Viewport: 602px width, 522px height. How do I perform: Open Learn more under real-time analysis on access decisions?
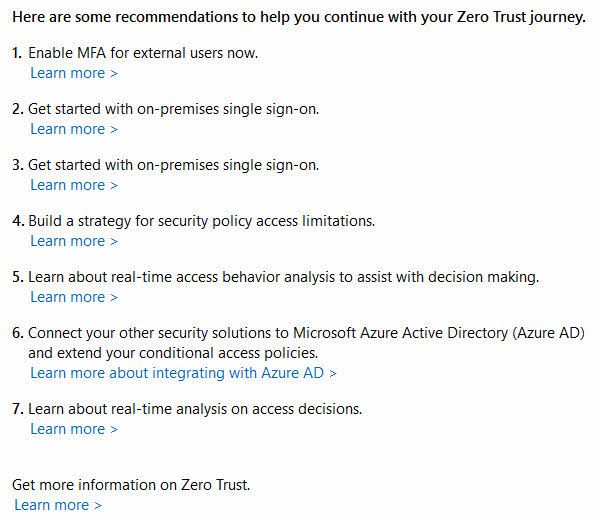74,429
